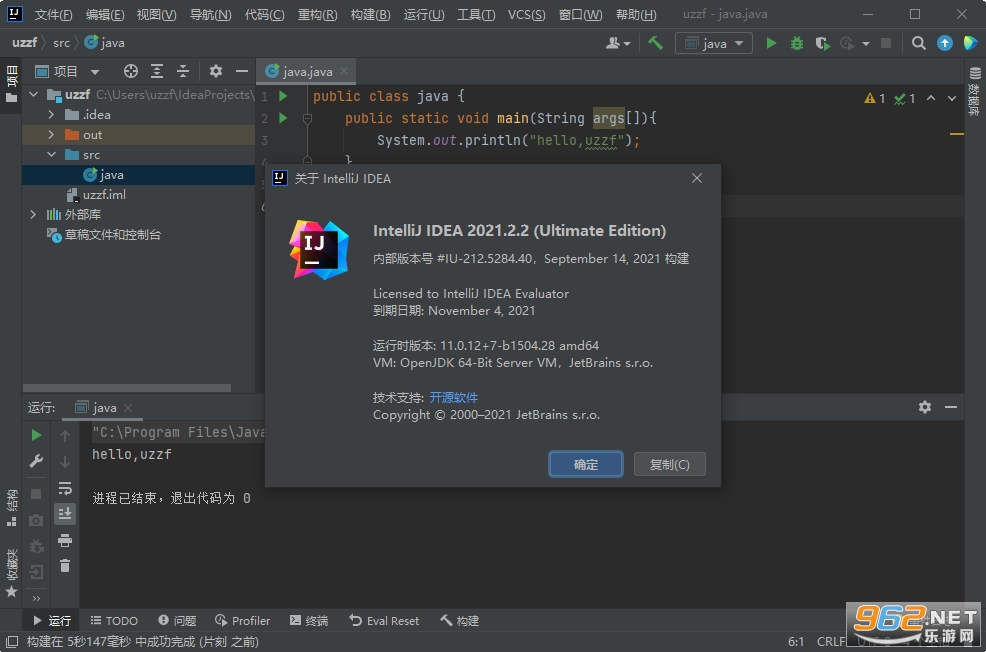Expand the out folder
This screenshot has width=986, height=652.
51,135
